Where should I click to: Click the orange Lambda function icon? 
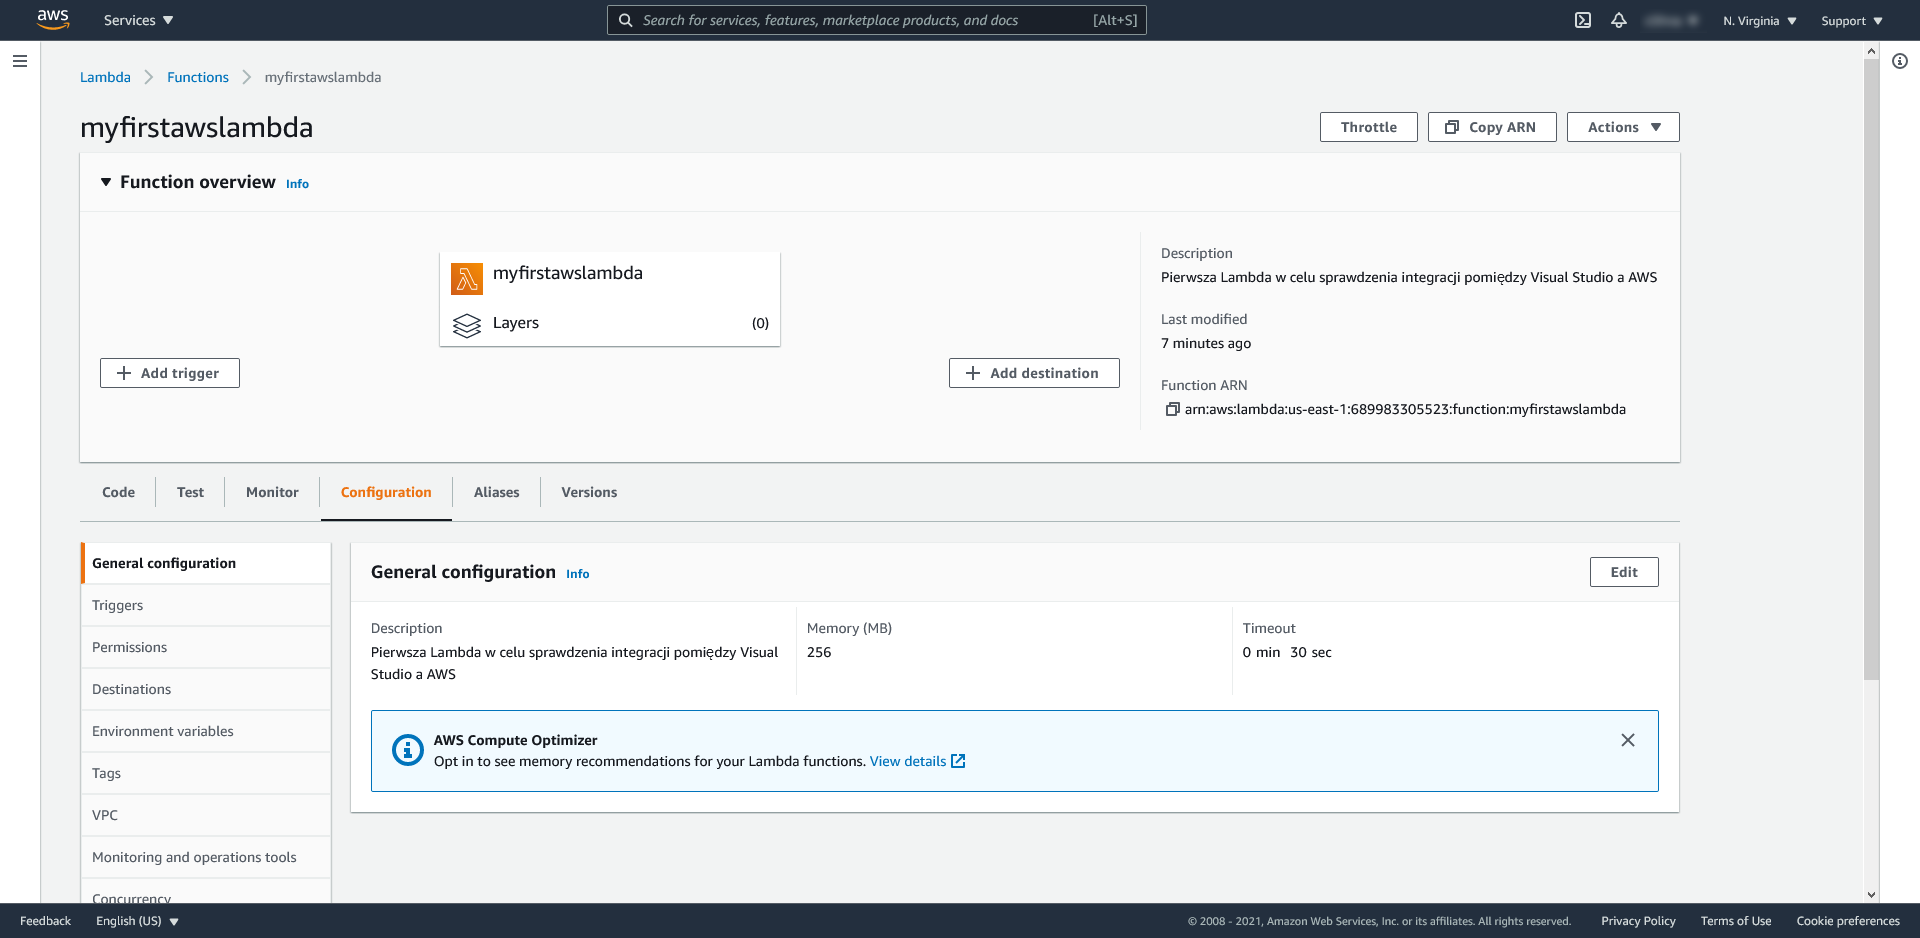pyautogui.click(x=467, y=279)
